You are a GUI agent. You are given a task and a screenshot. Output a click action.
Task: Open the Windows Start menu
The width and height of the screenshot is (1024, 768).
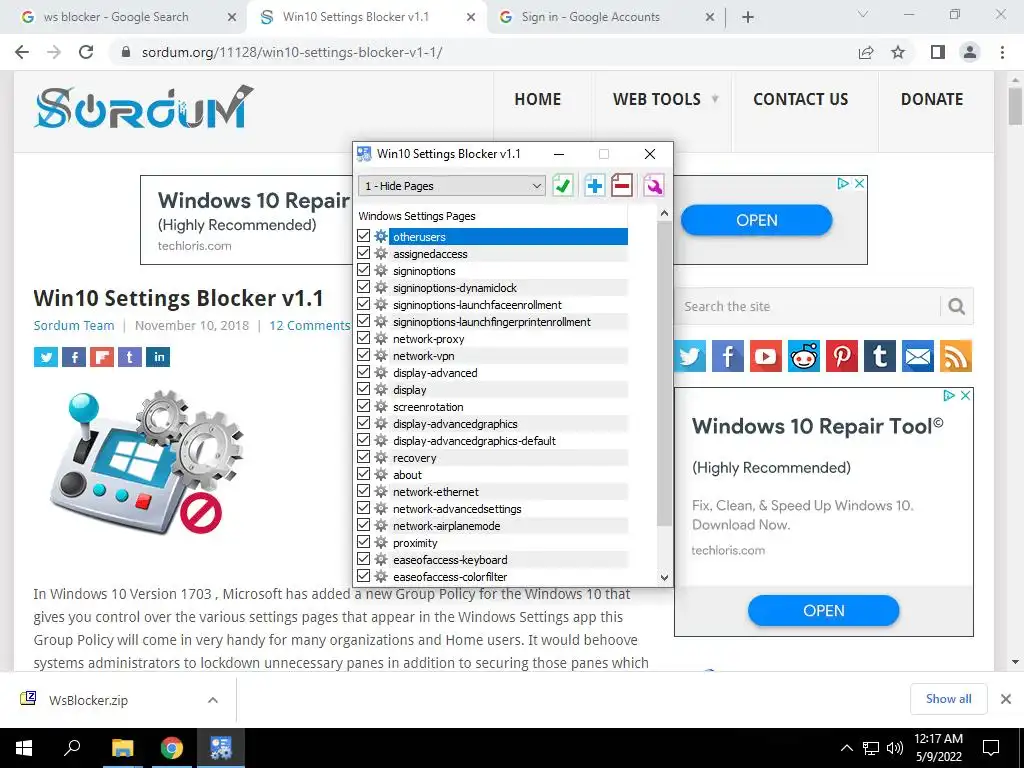pos(24,748)
